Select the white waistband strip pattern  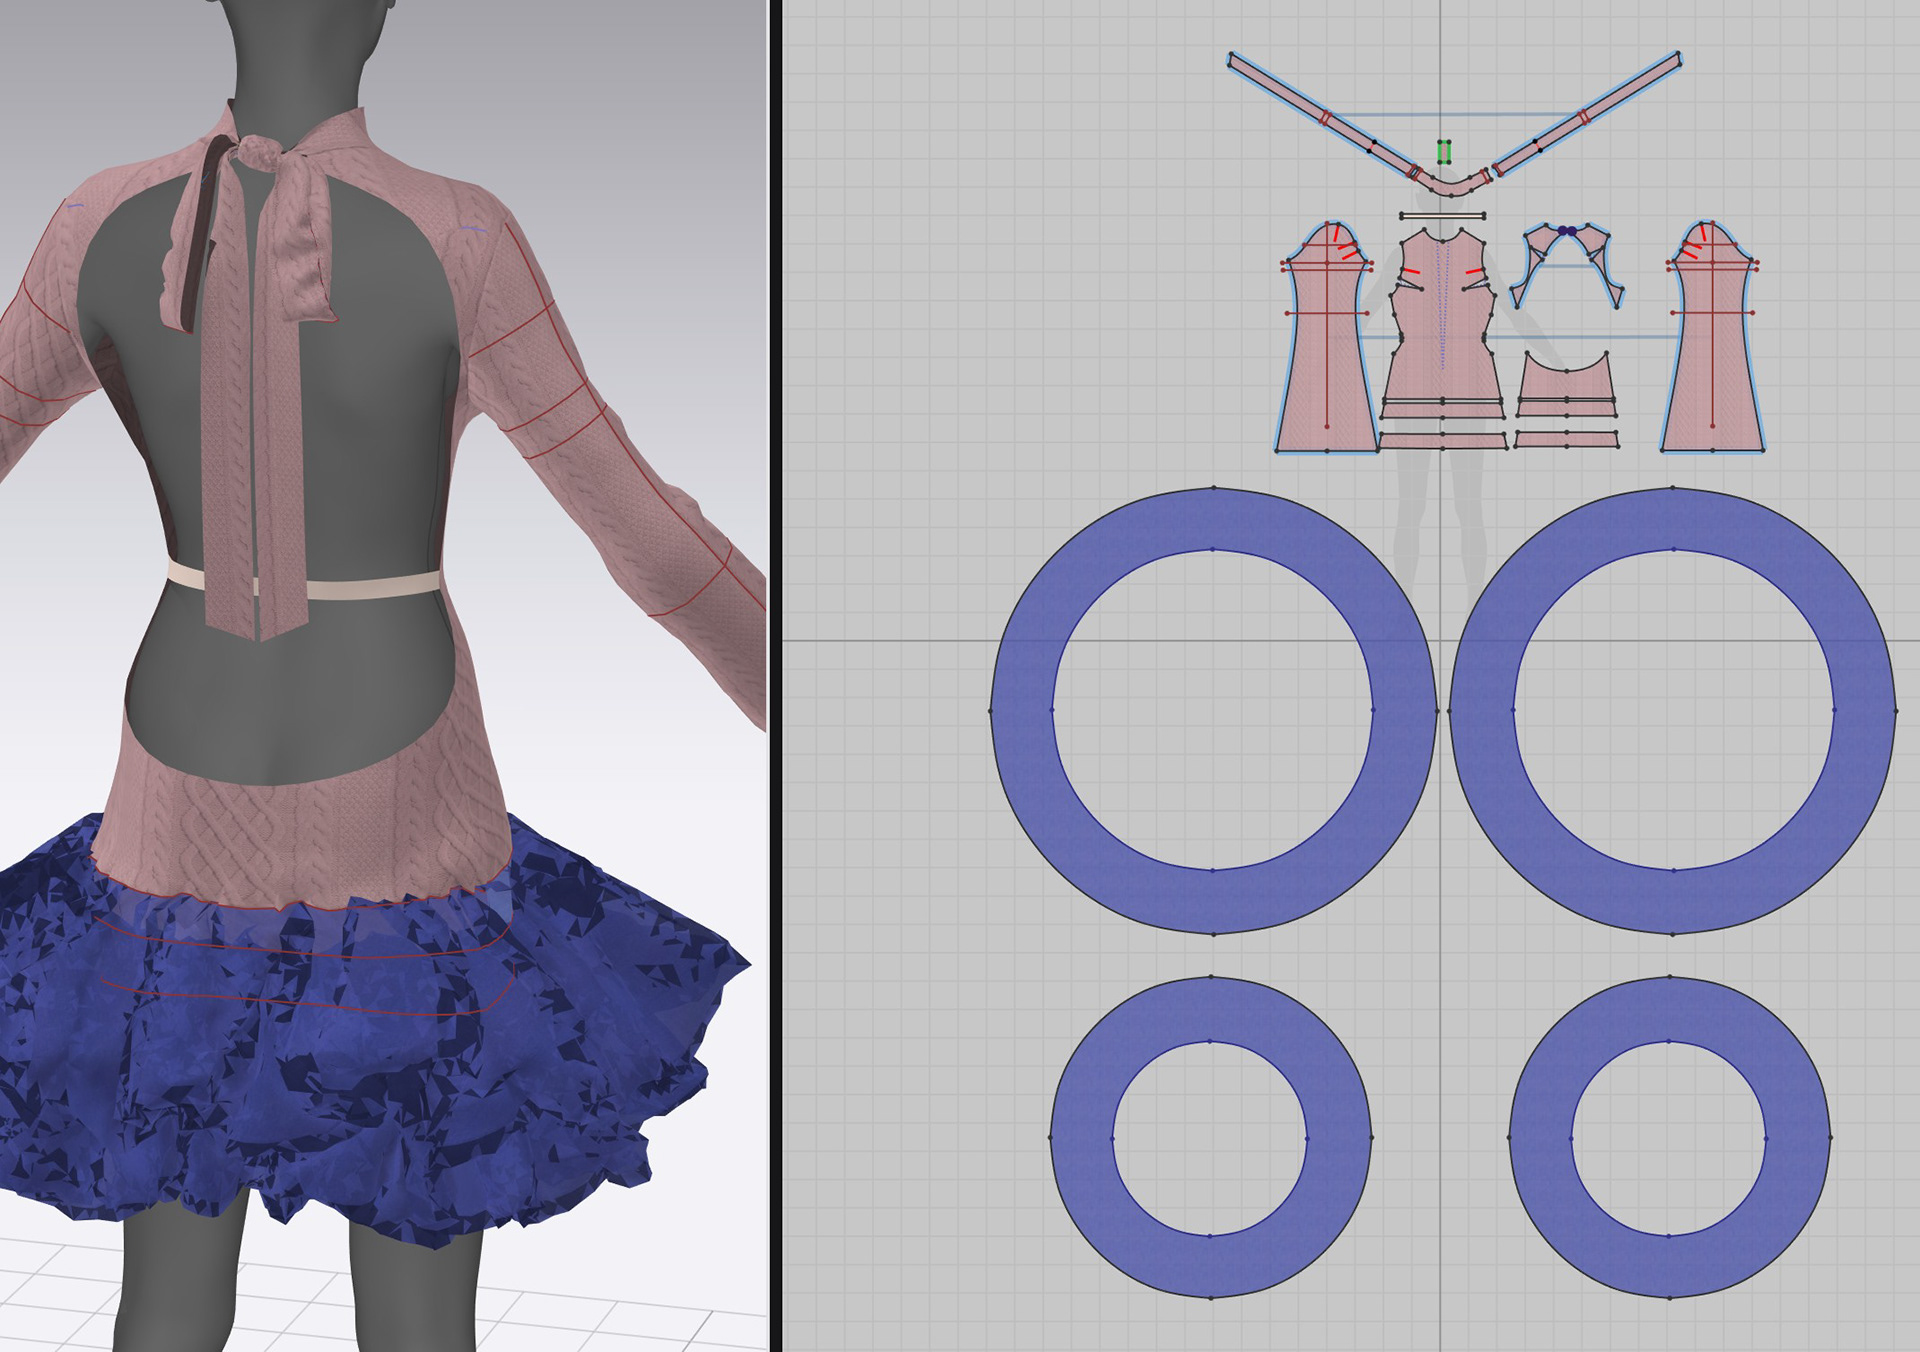(1442, 216)
